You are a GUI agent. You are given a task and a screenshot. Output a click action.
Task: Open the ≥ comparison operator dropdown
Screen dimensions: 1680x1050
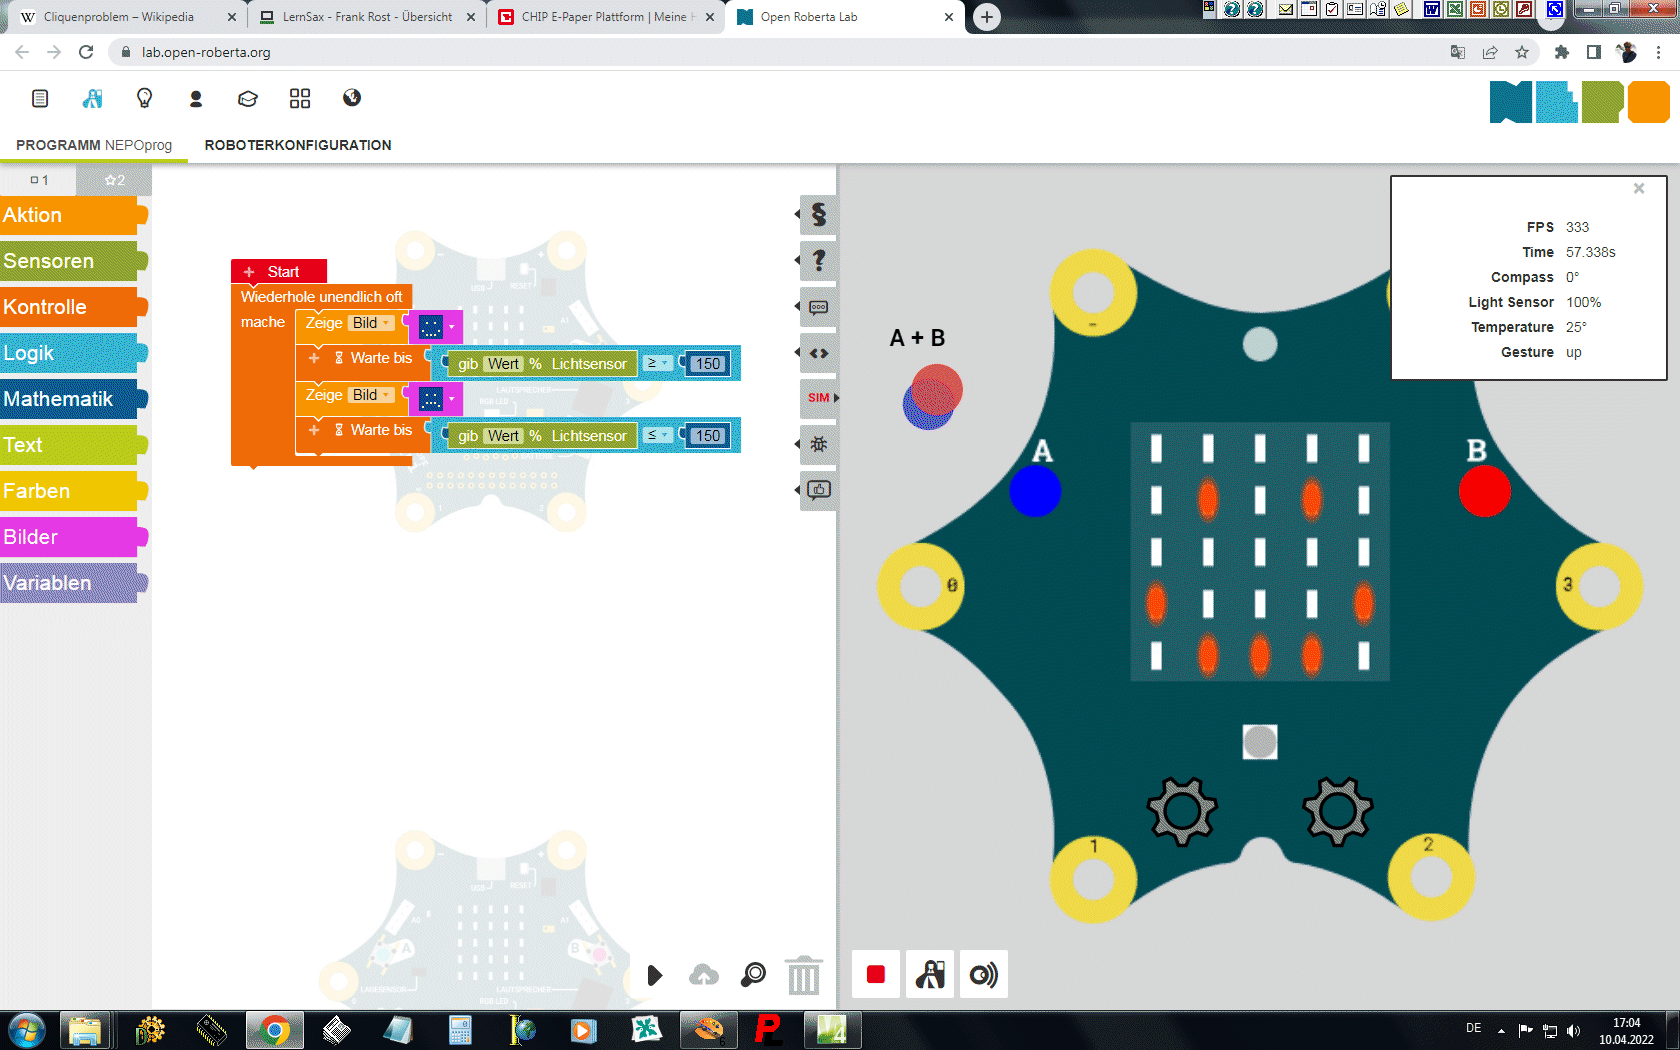point(657,364)
